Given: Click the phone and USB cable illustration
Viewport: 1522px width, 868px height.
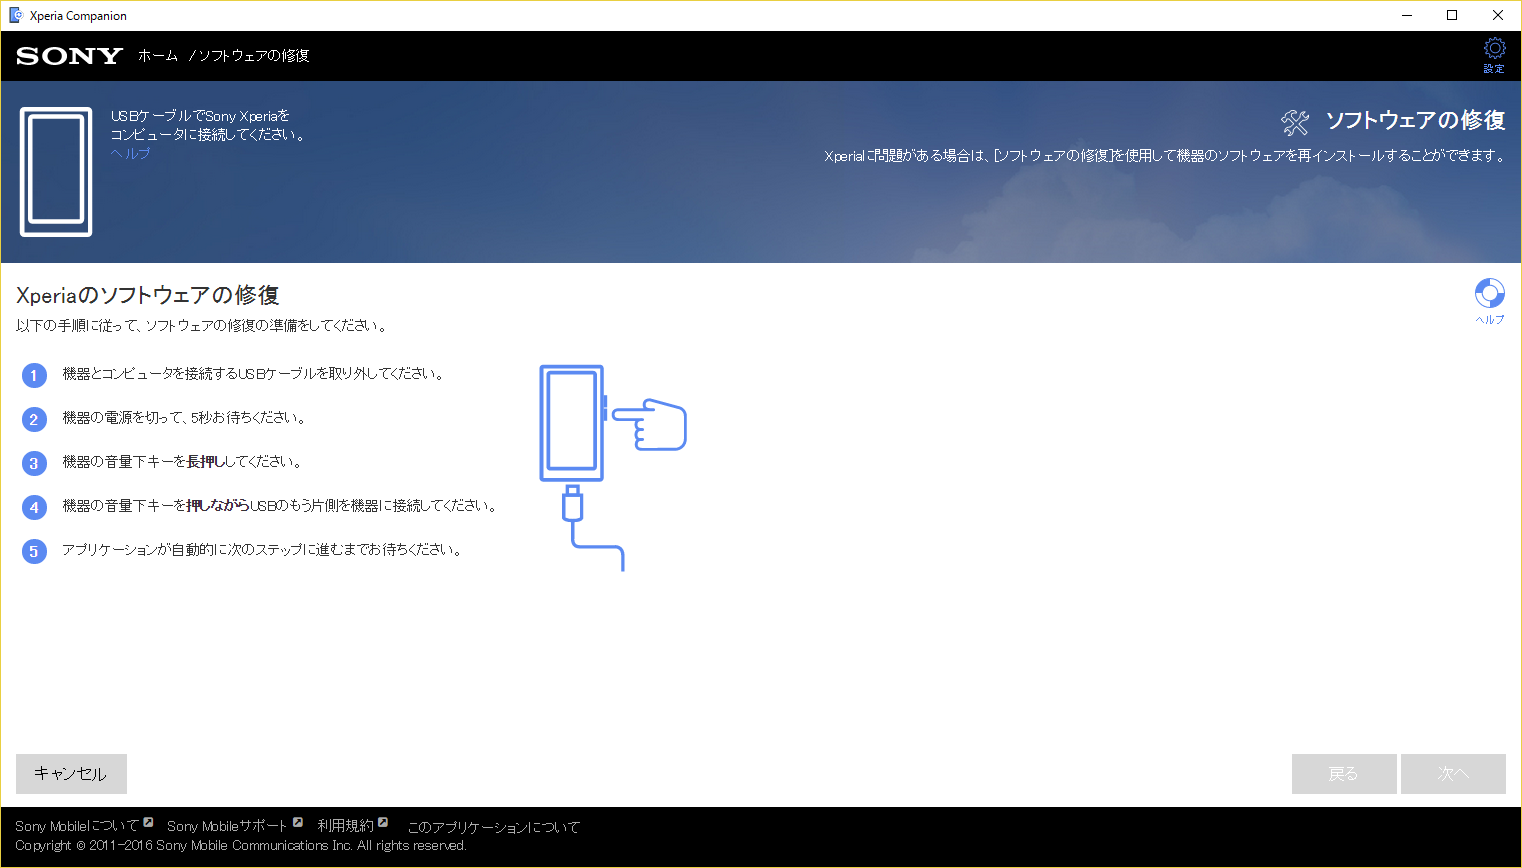Looking at the screenshot, I should [x=610, y=465].
